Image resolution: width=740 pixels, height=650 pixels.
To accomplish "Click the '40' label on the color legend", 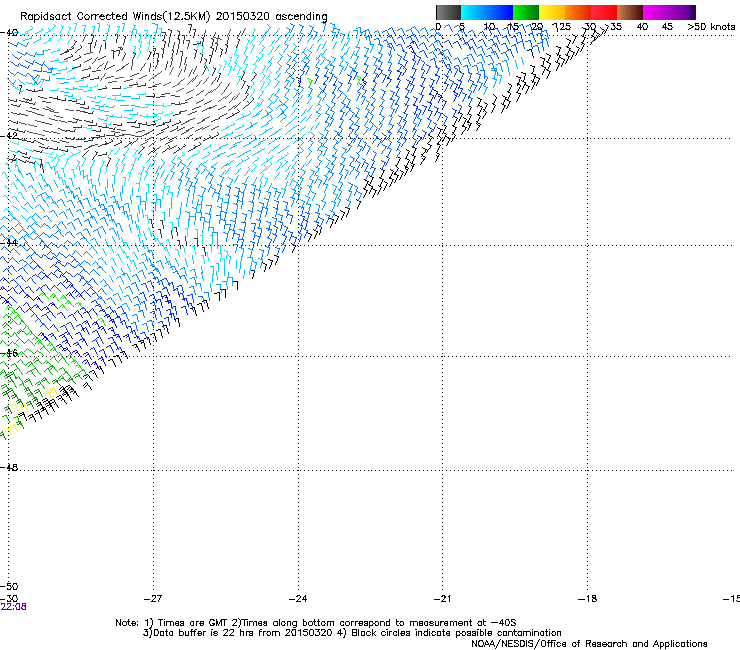I will 642,26.
